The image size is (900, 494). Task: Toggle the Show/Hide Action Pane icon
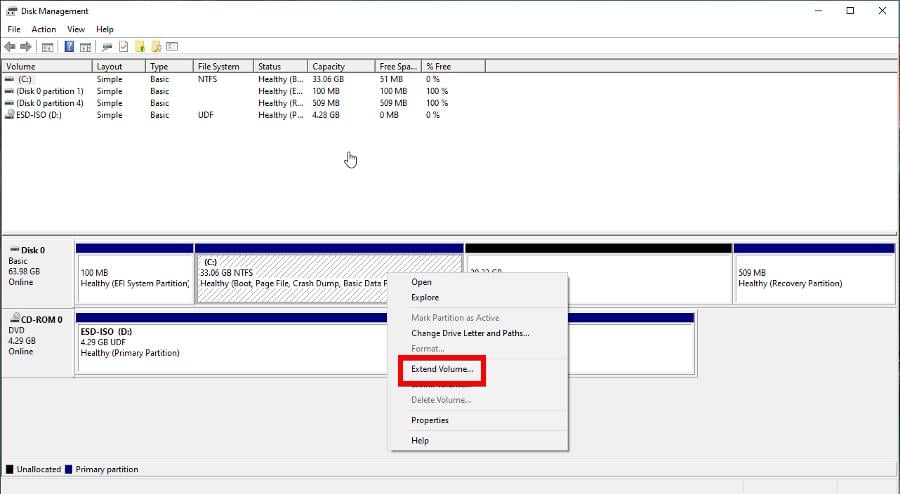[x=86, y=47]
